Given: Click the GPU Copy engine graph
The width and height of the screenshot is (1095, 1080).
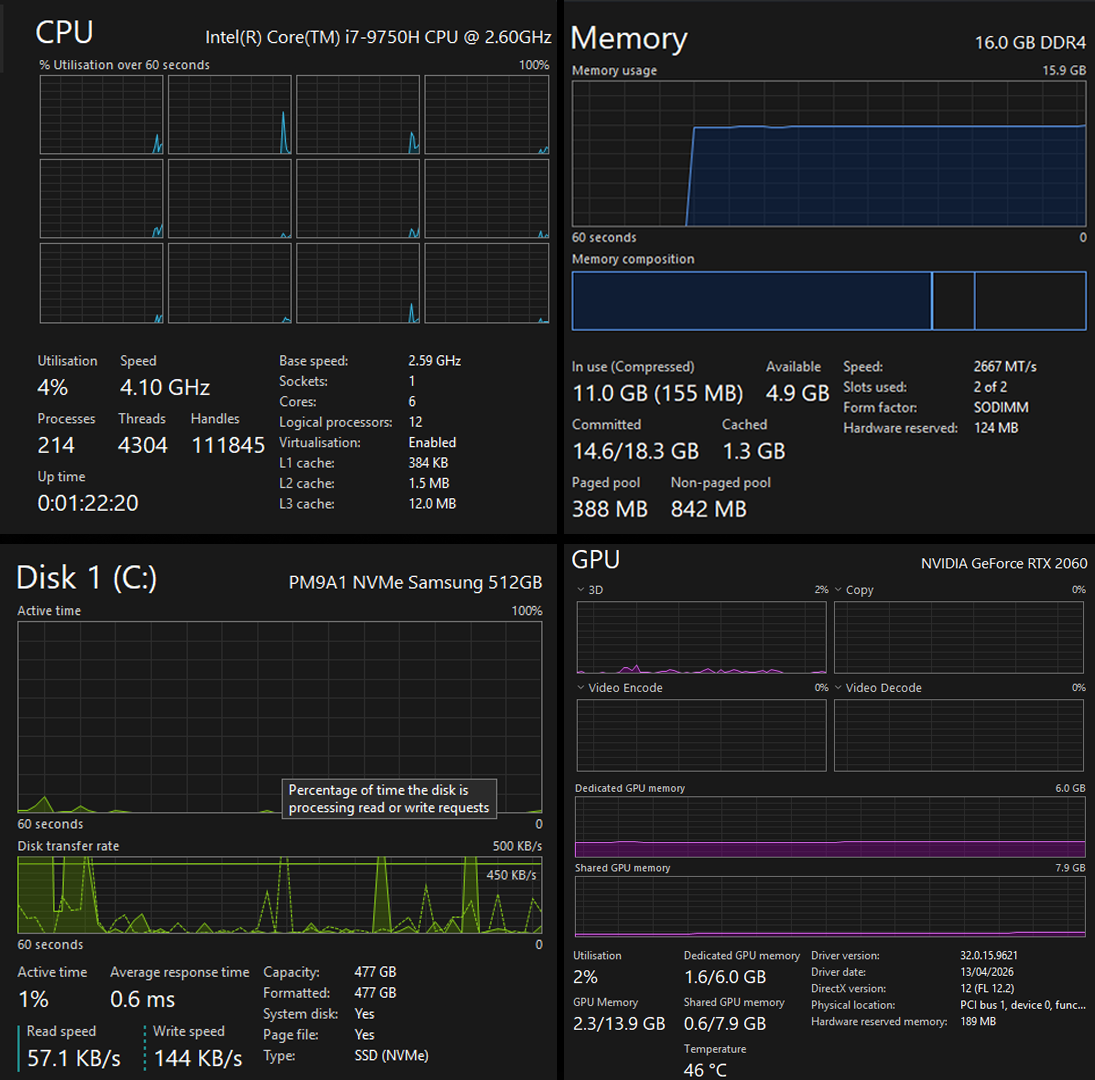Looking at the screenshot, I should 959,637.
